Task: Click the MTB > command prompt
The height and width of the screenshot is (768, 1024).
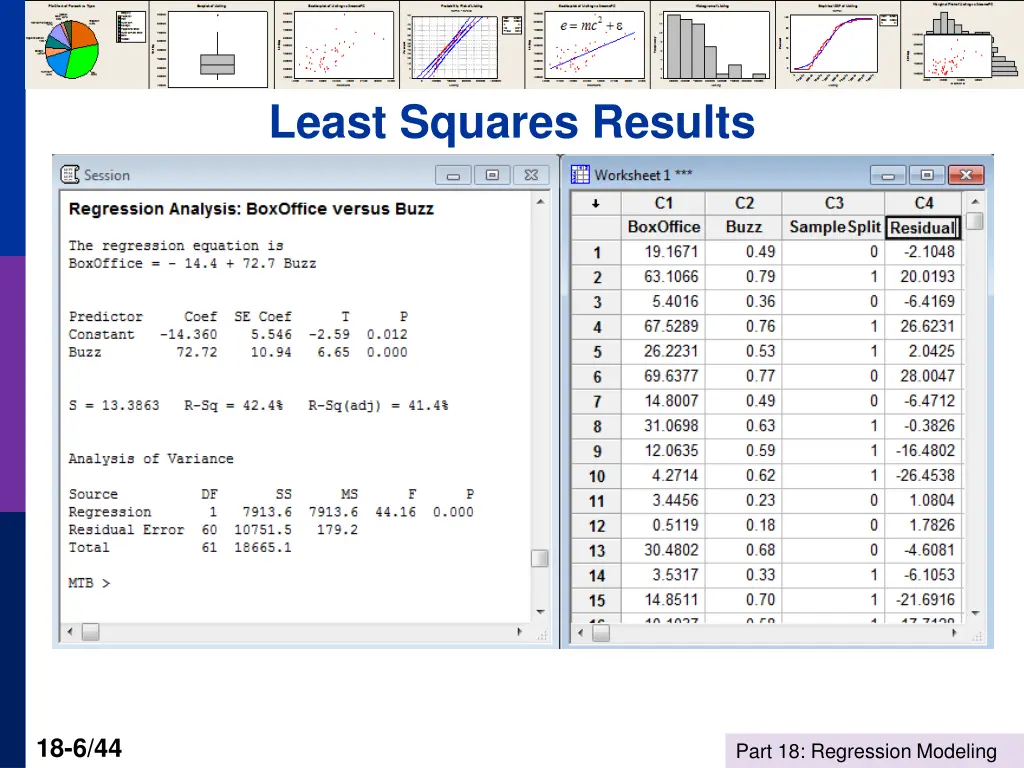Action: (x=89, y=583)
